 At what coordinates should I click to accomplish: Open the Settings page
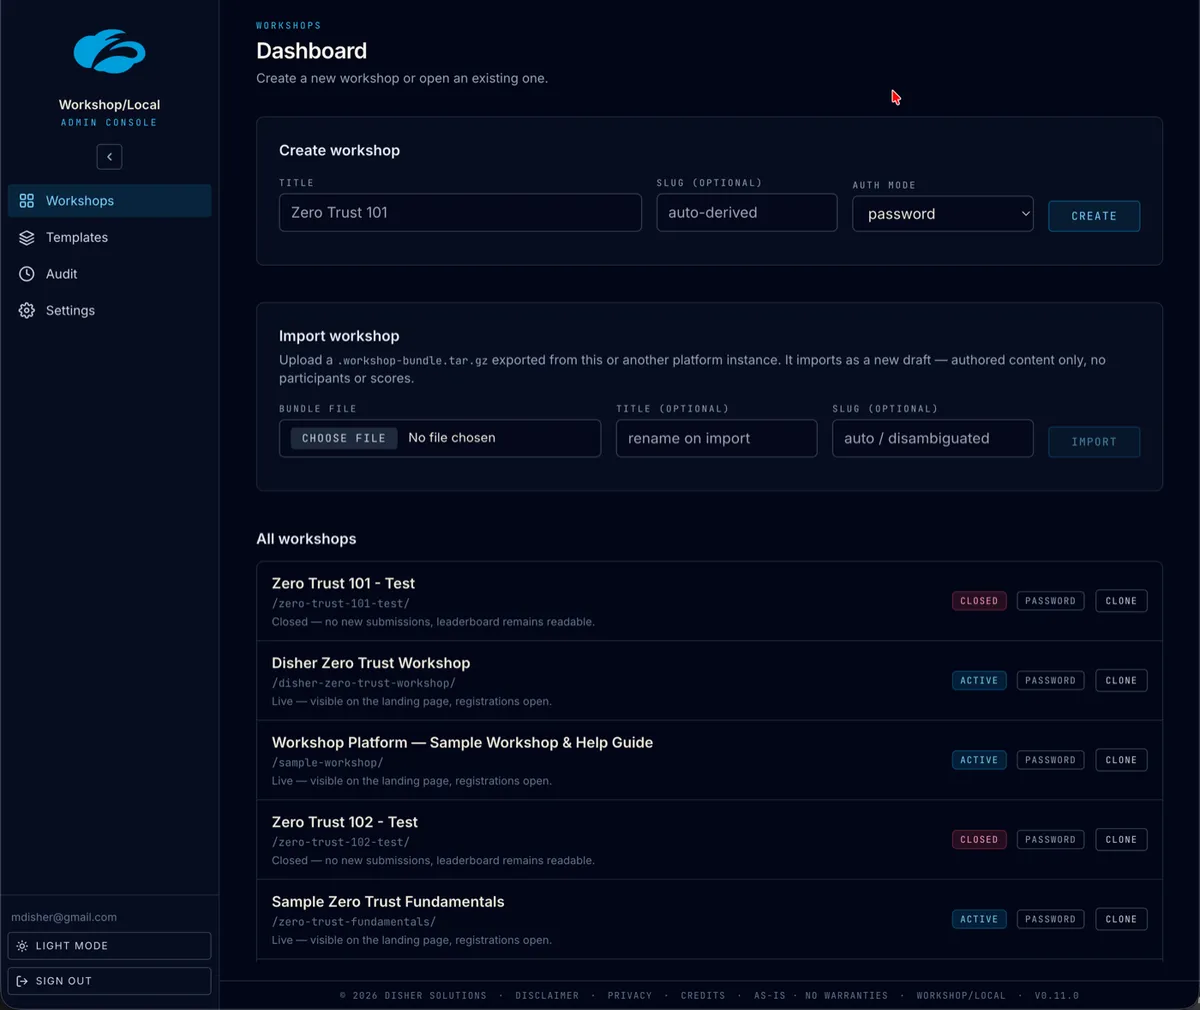(110, 311)
